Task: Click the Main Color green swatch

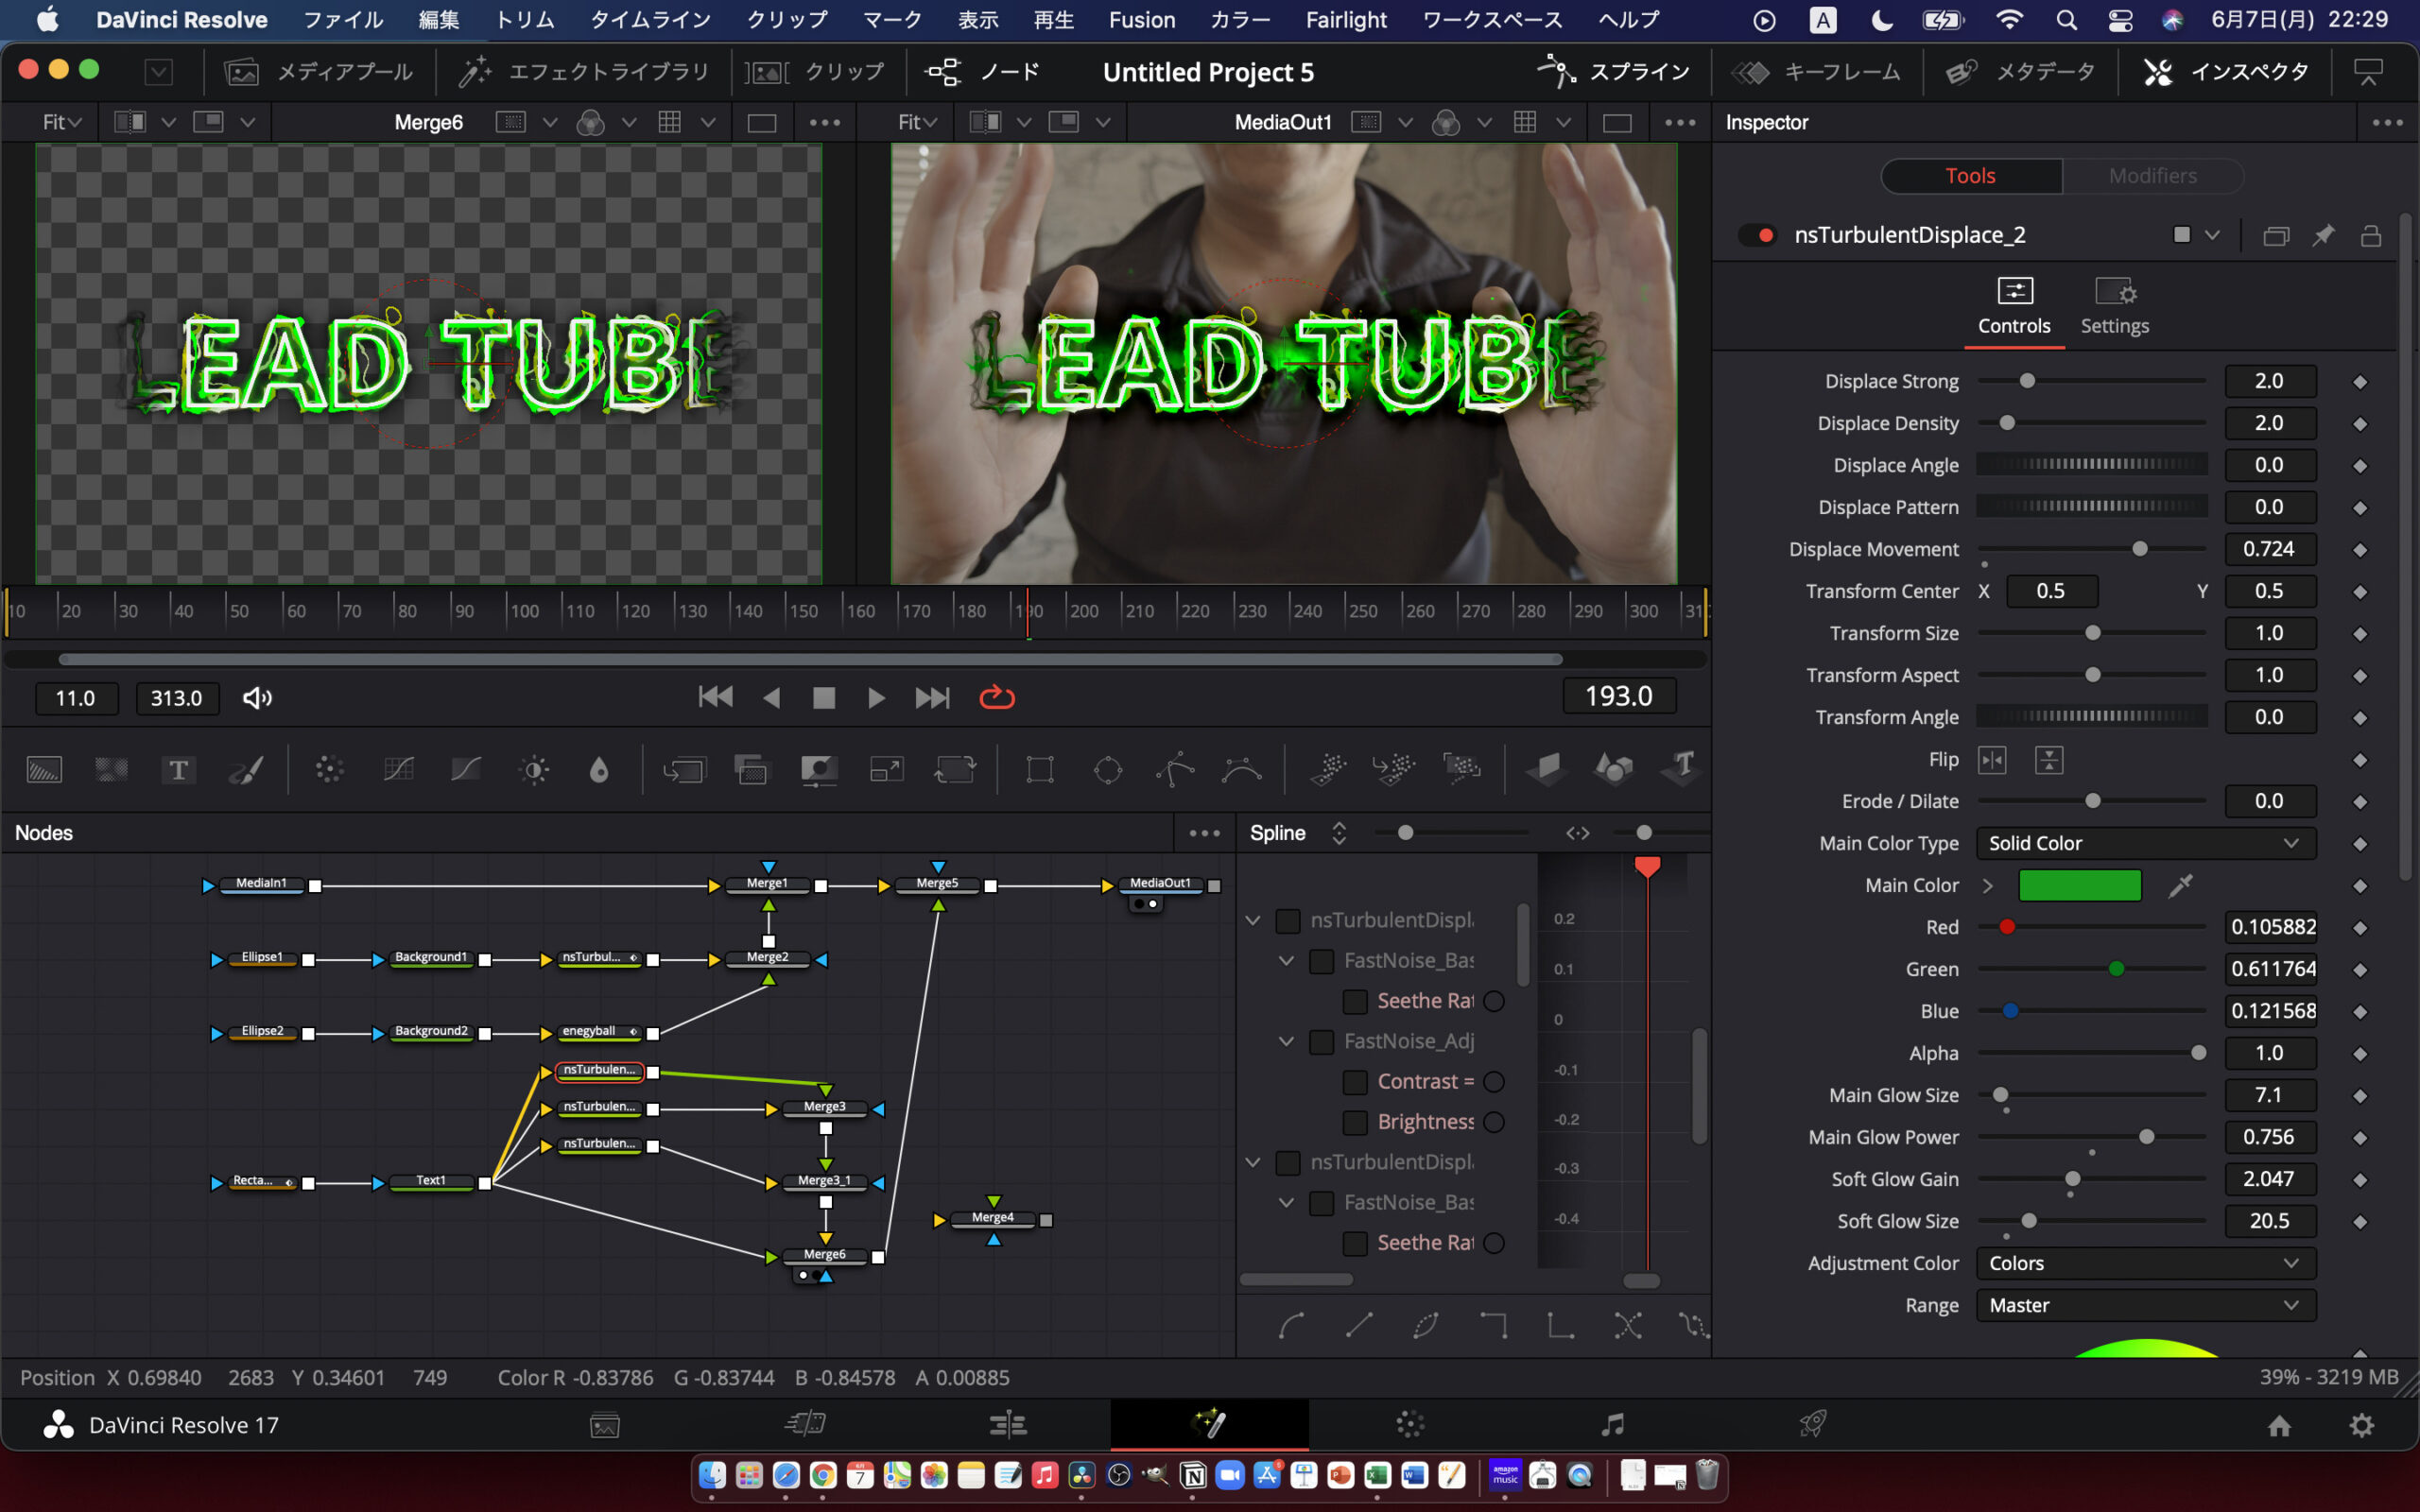Action: [2079, 885]
